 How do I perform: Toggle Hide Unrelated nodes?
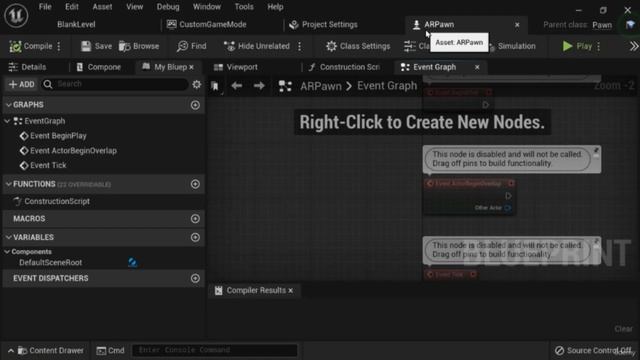coord(257,46)
